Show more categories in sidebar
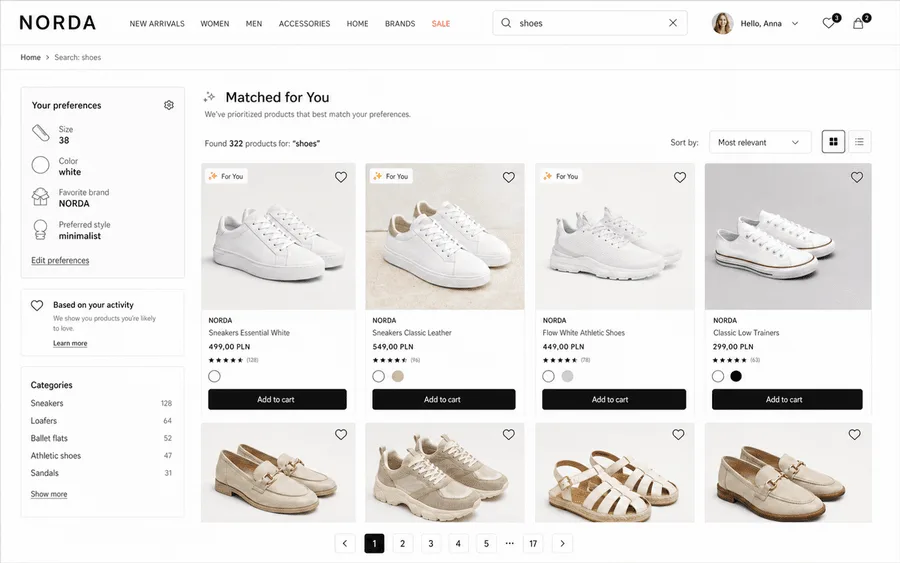The width and height of the screenshot is (900, 563). tap(49, 494)
